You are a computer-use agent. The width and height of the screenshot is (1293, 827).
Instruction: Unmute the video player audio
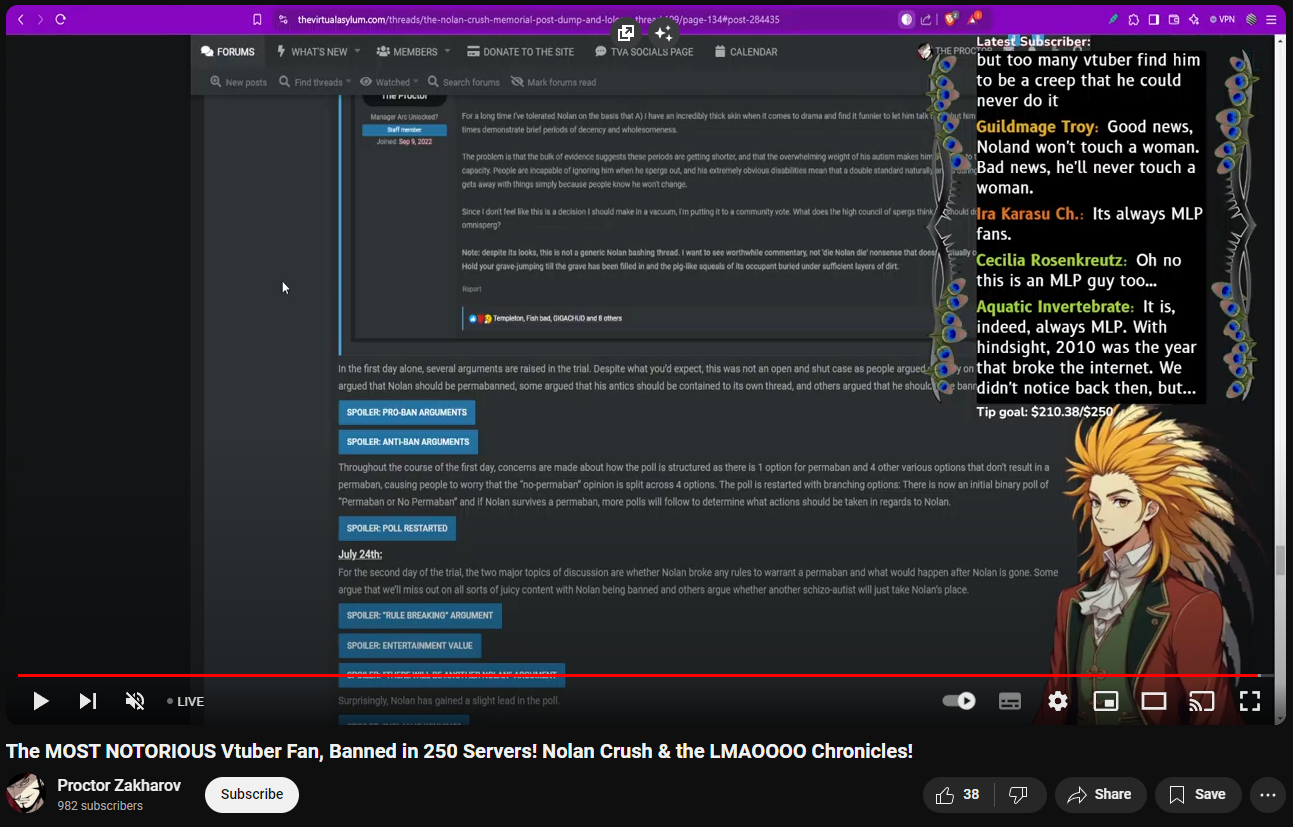135,701
